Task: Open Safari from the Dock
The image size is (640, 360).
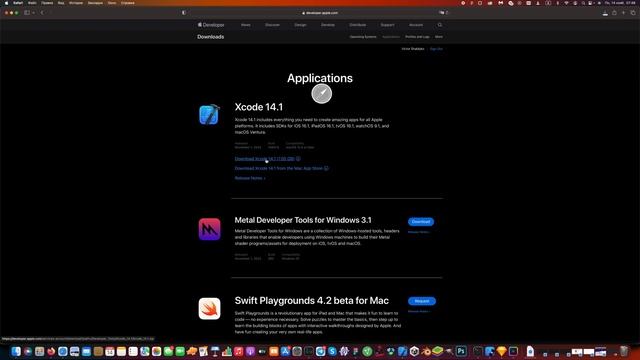Action: tap(63, 351)
